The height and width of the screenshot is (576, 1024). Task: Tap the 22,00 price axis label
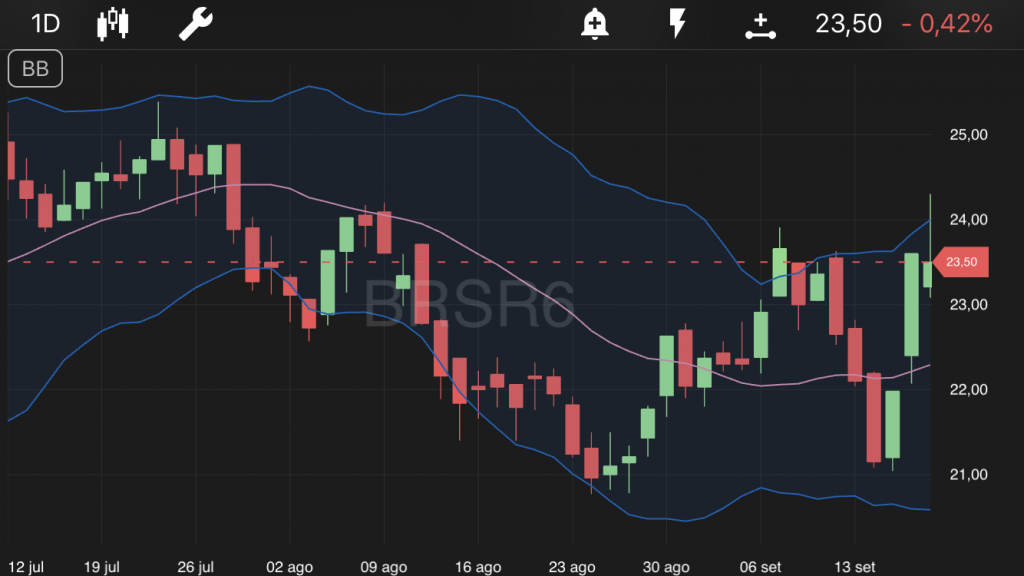(x=968, y=390)
